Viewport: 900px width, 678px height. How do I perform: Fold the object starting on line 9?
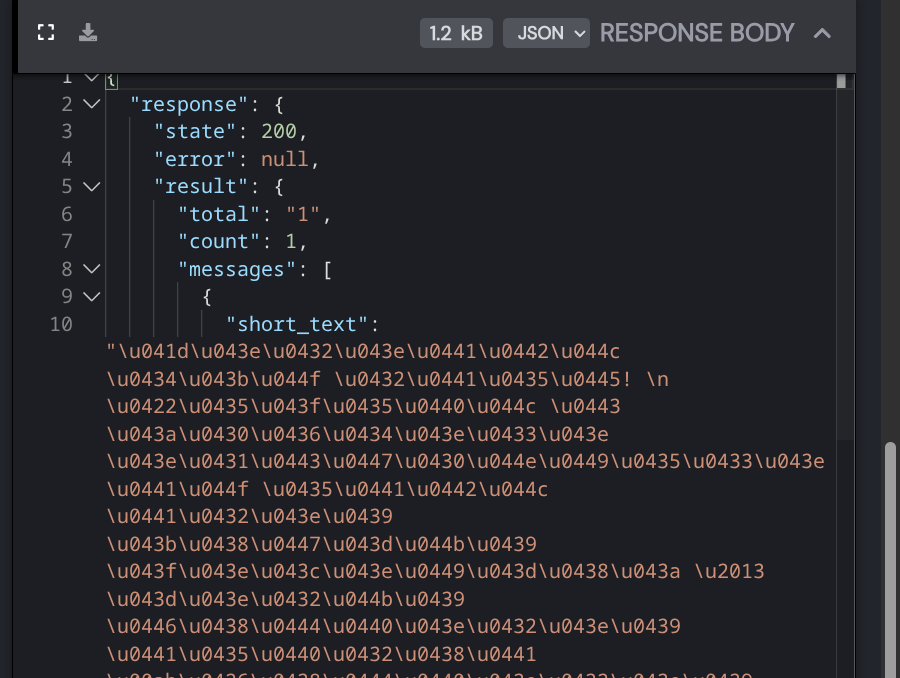click(x=91, y=296)
